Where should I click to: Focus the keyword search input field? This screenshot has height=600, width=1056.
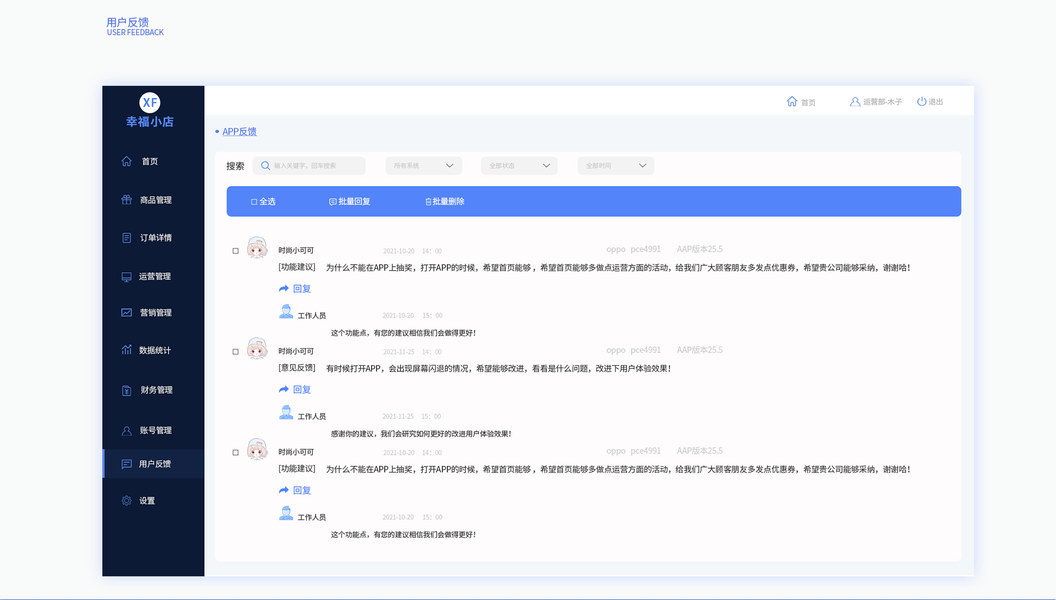pyautogui.click(x=309, y=166)
